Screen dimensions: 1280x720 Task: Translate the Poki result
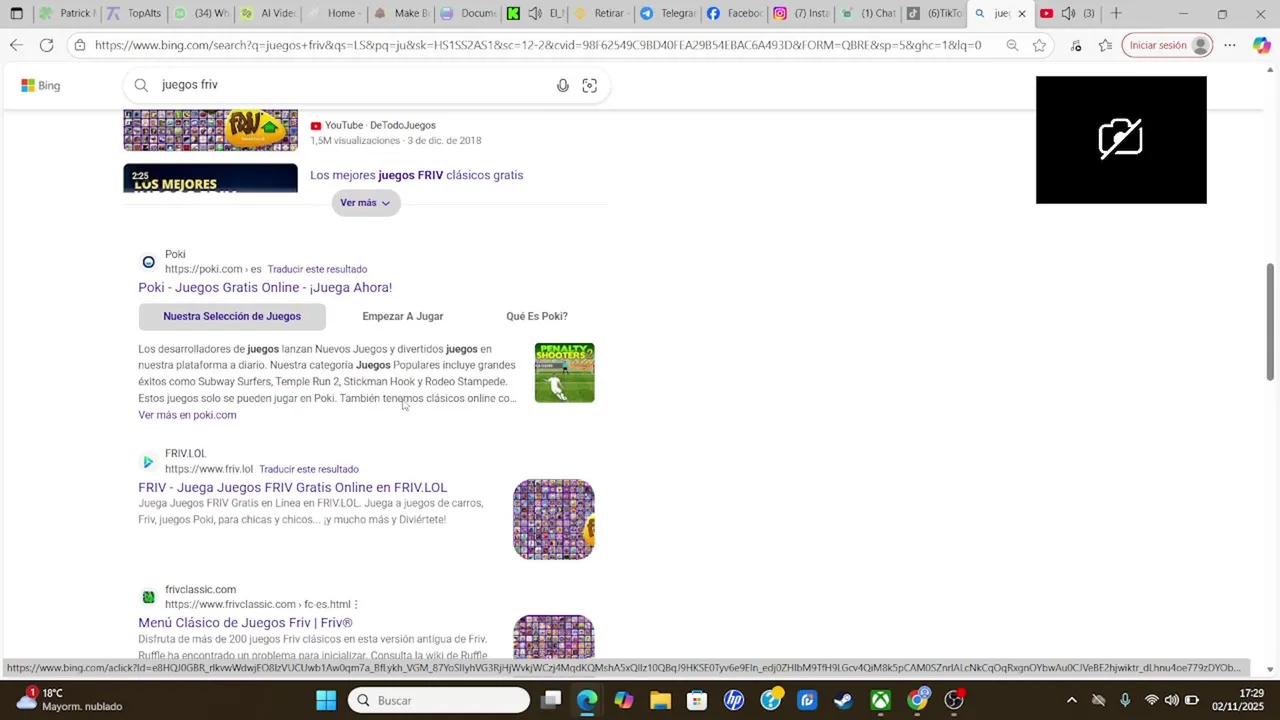click(317, 270)
